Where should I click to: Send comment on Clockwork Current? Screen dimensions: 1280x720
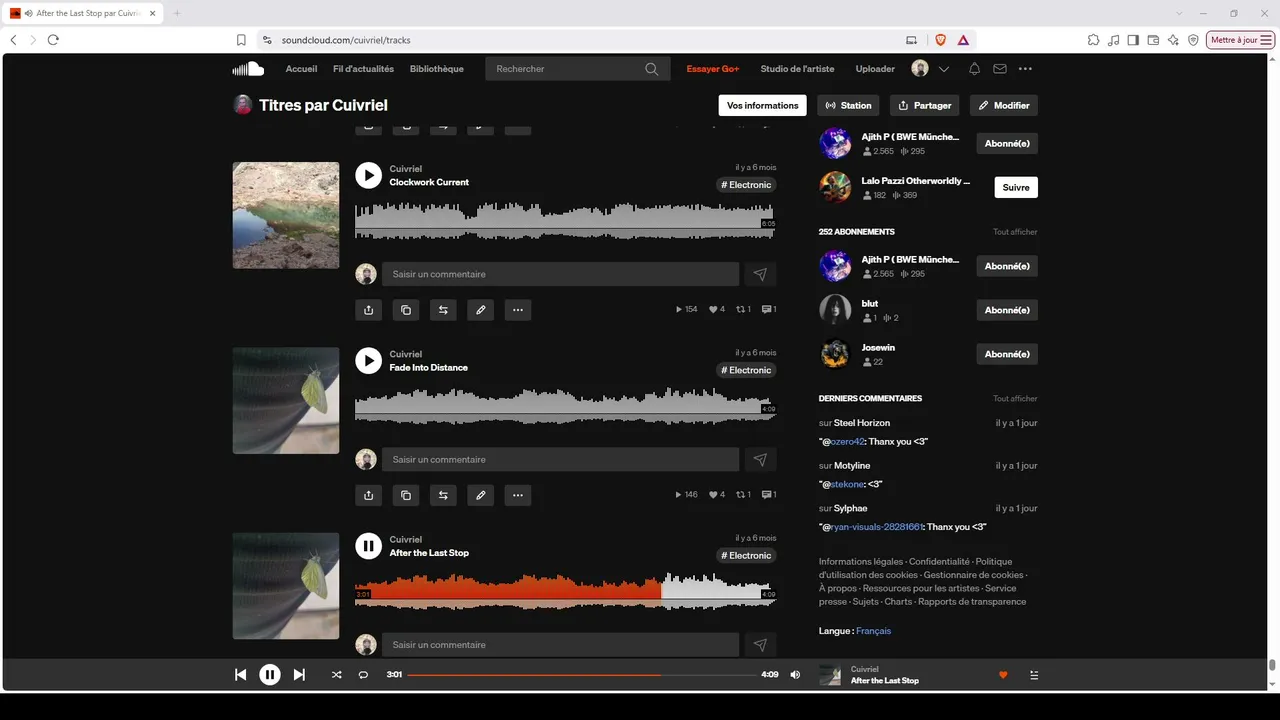point(760,274)
